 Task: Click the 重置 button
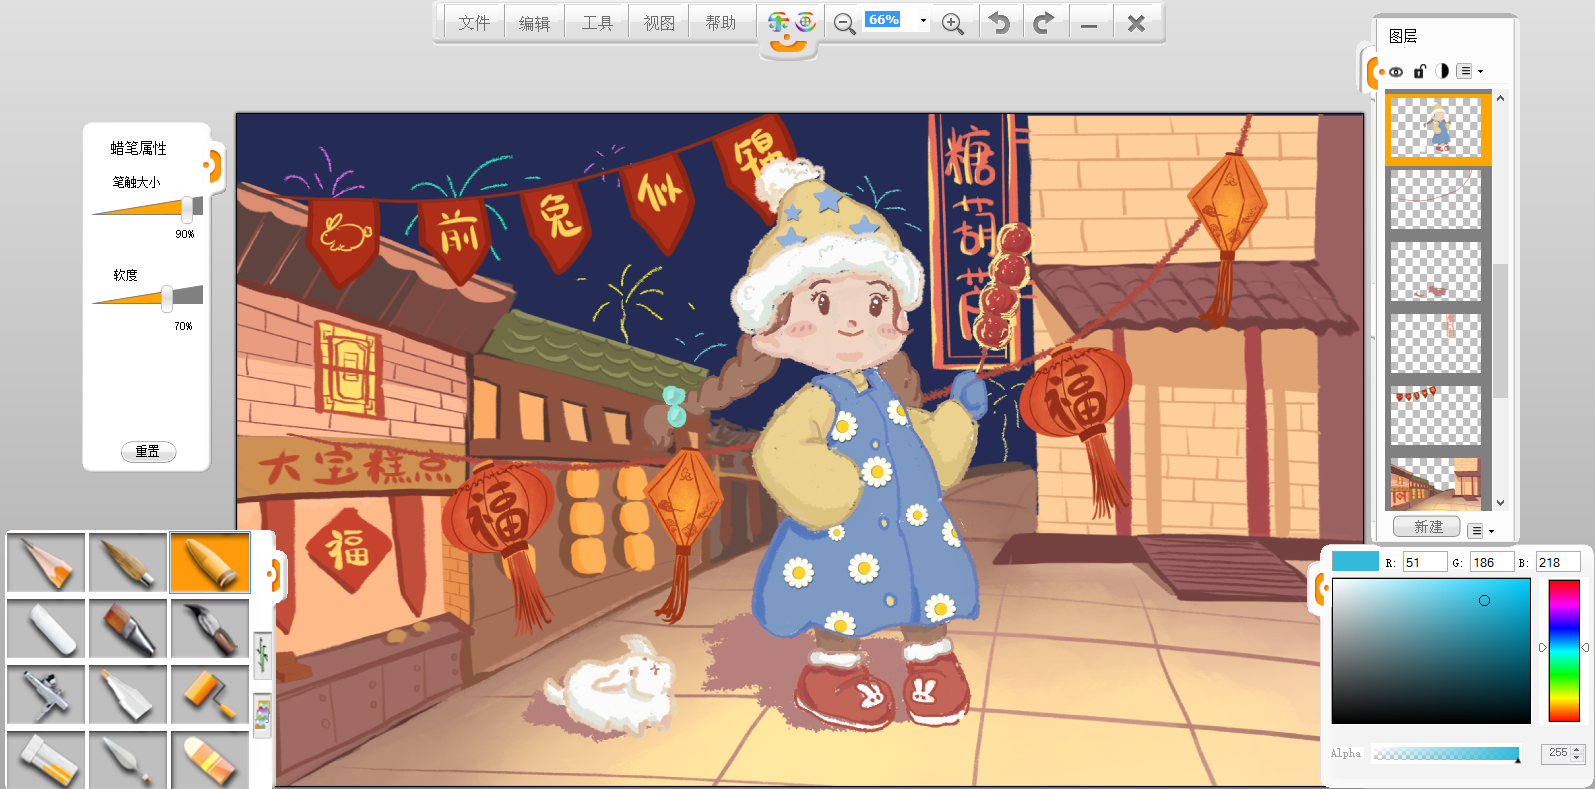pyautogui.click(x=148, y=452)
